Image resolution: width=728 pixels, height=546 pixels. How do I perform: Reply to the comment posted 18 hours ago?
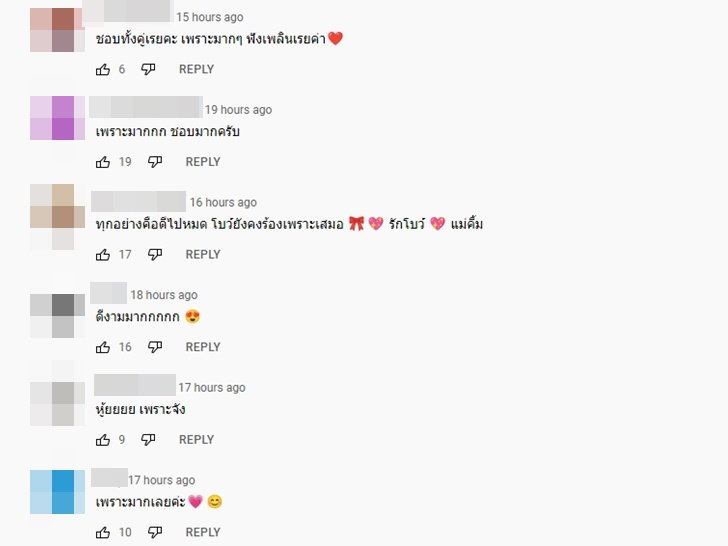click(203, 347)
